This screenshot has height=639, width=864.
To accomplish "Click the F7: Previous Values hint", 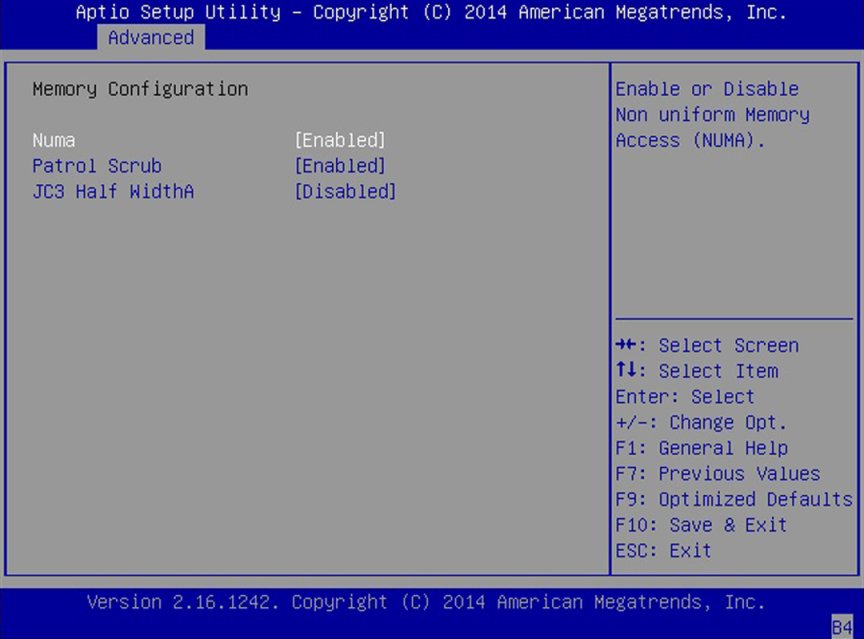I will point(717,474).
